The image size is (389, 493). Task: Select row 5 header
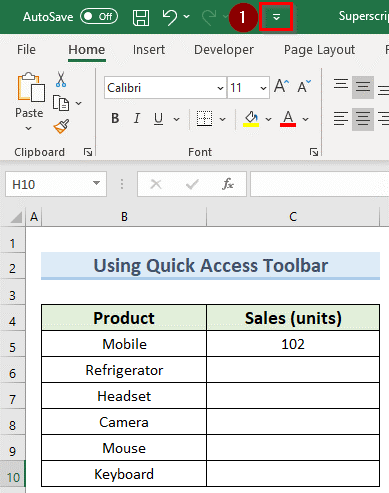point(12,344)
